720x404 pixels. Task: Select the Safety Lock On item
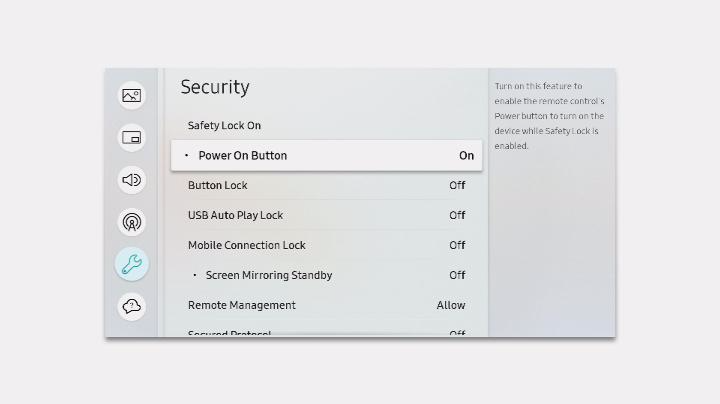225,126
